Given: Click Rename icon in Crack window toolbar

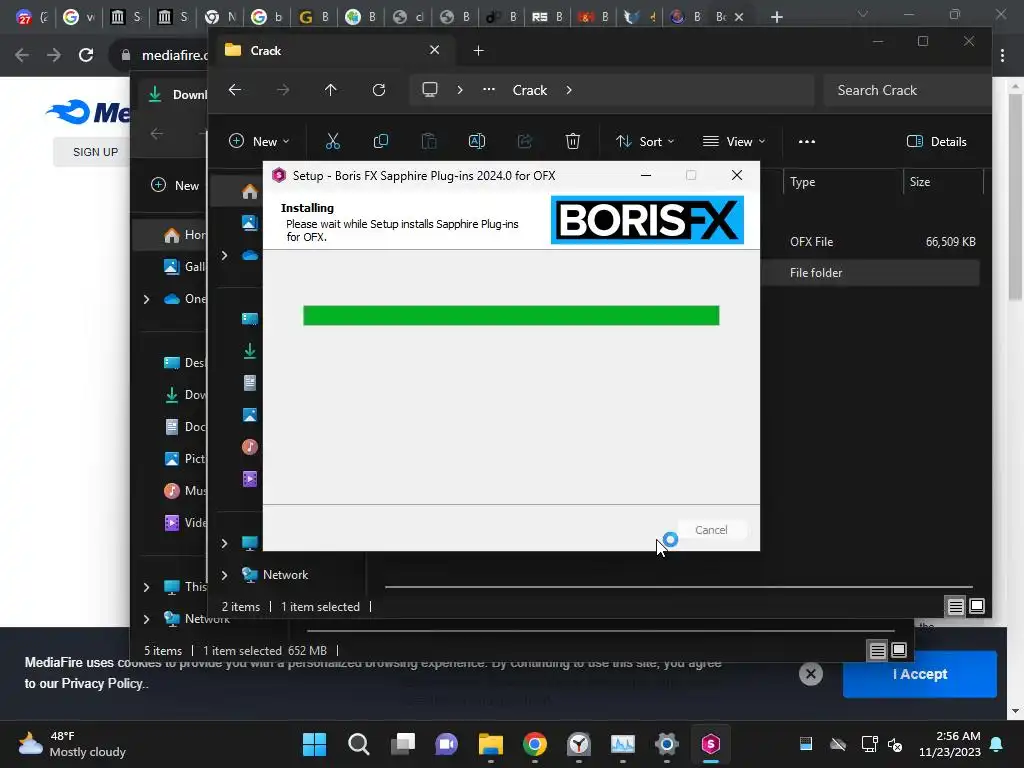Looking at the screenshot, I should pyautogui.click(x=477, y=141).
